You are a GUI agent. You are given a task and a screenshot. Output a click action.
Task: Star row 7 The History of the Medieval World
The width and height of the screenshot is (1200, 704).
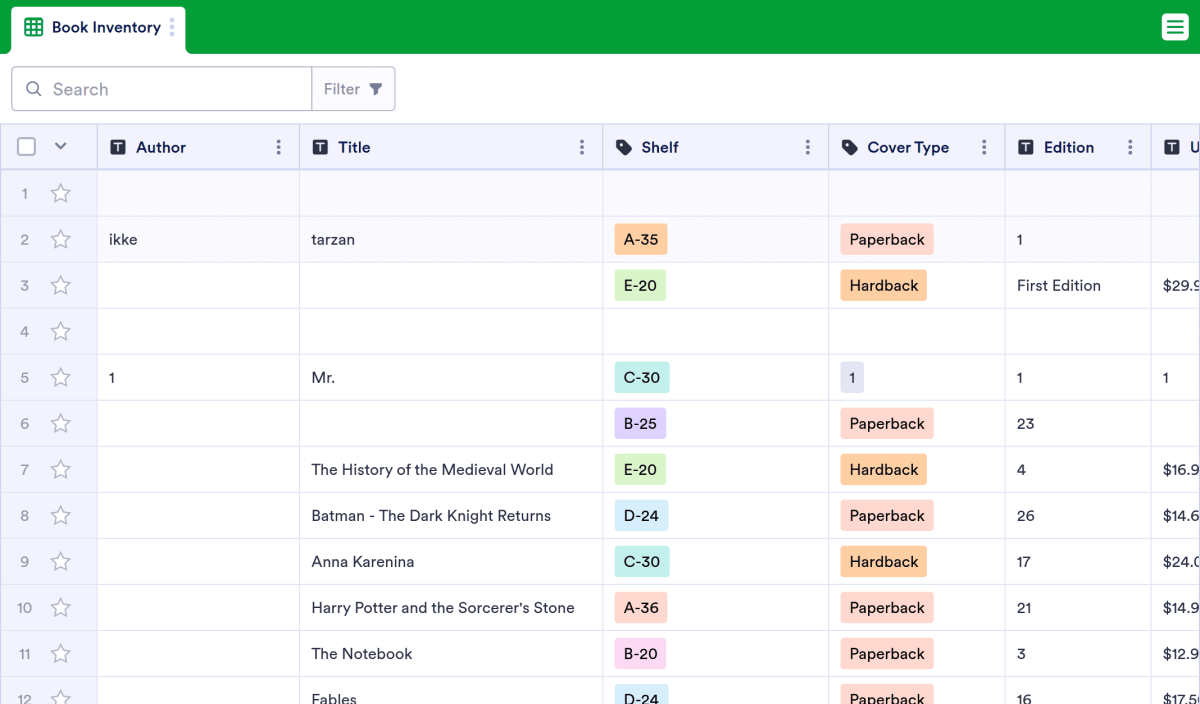point(61,469)
